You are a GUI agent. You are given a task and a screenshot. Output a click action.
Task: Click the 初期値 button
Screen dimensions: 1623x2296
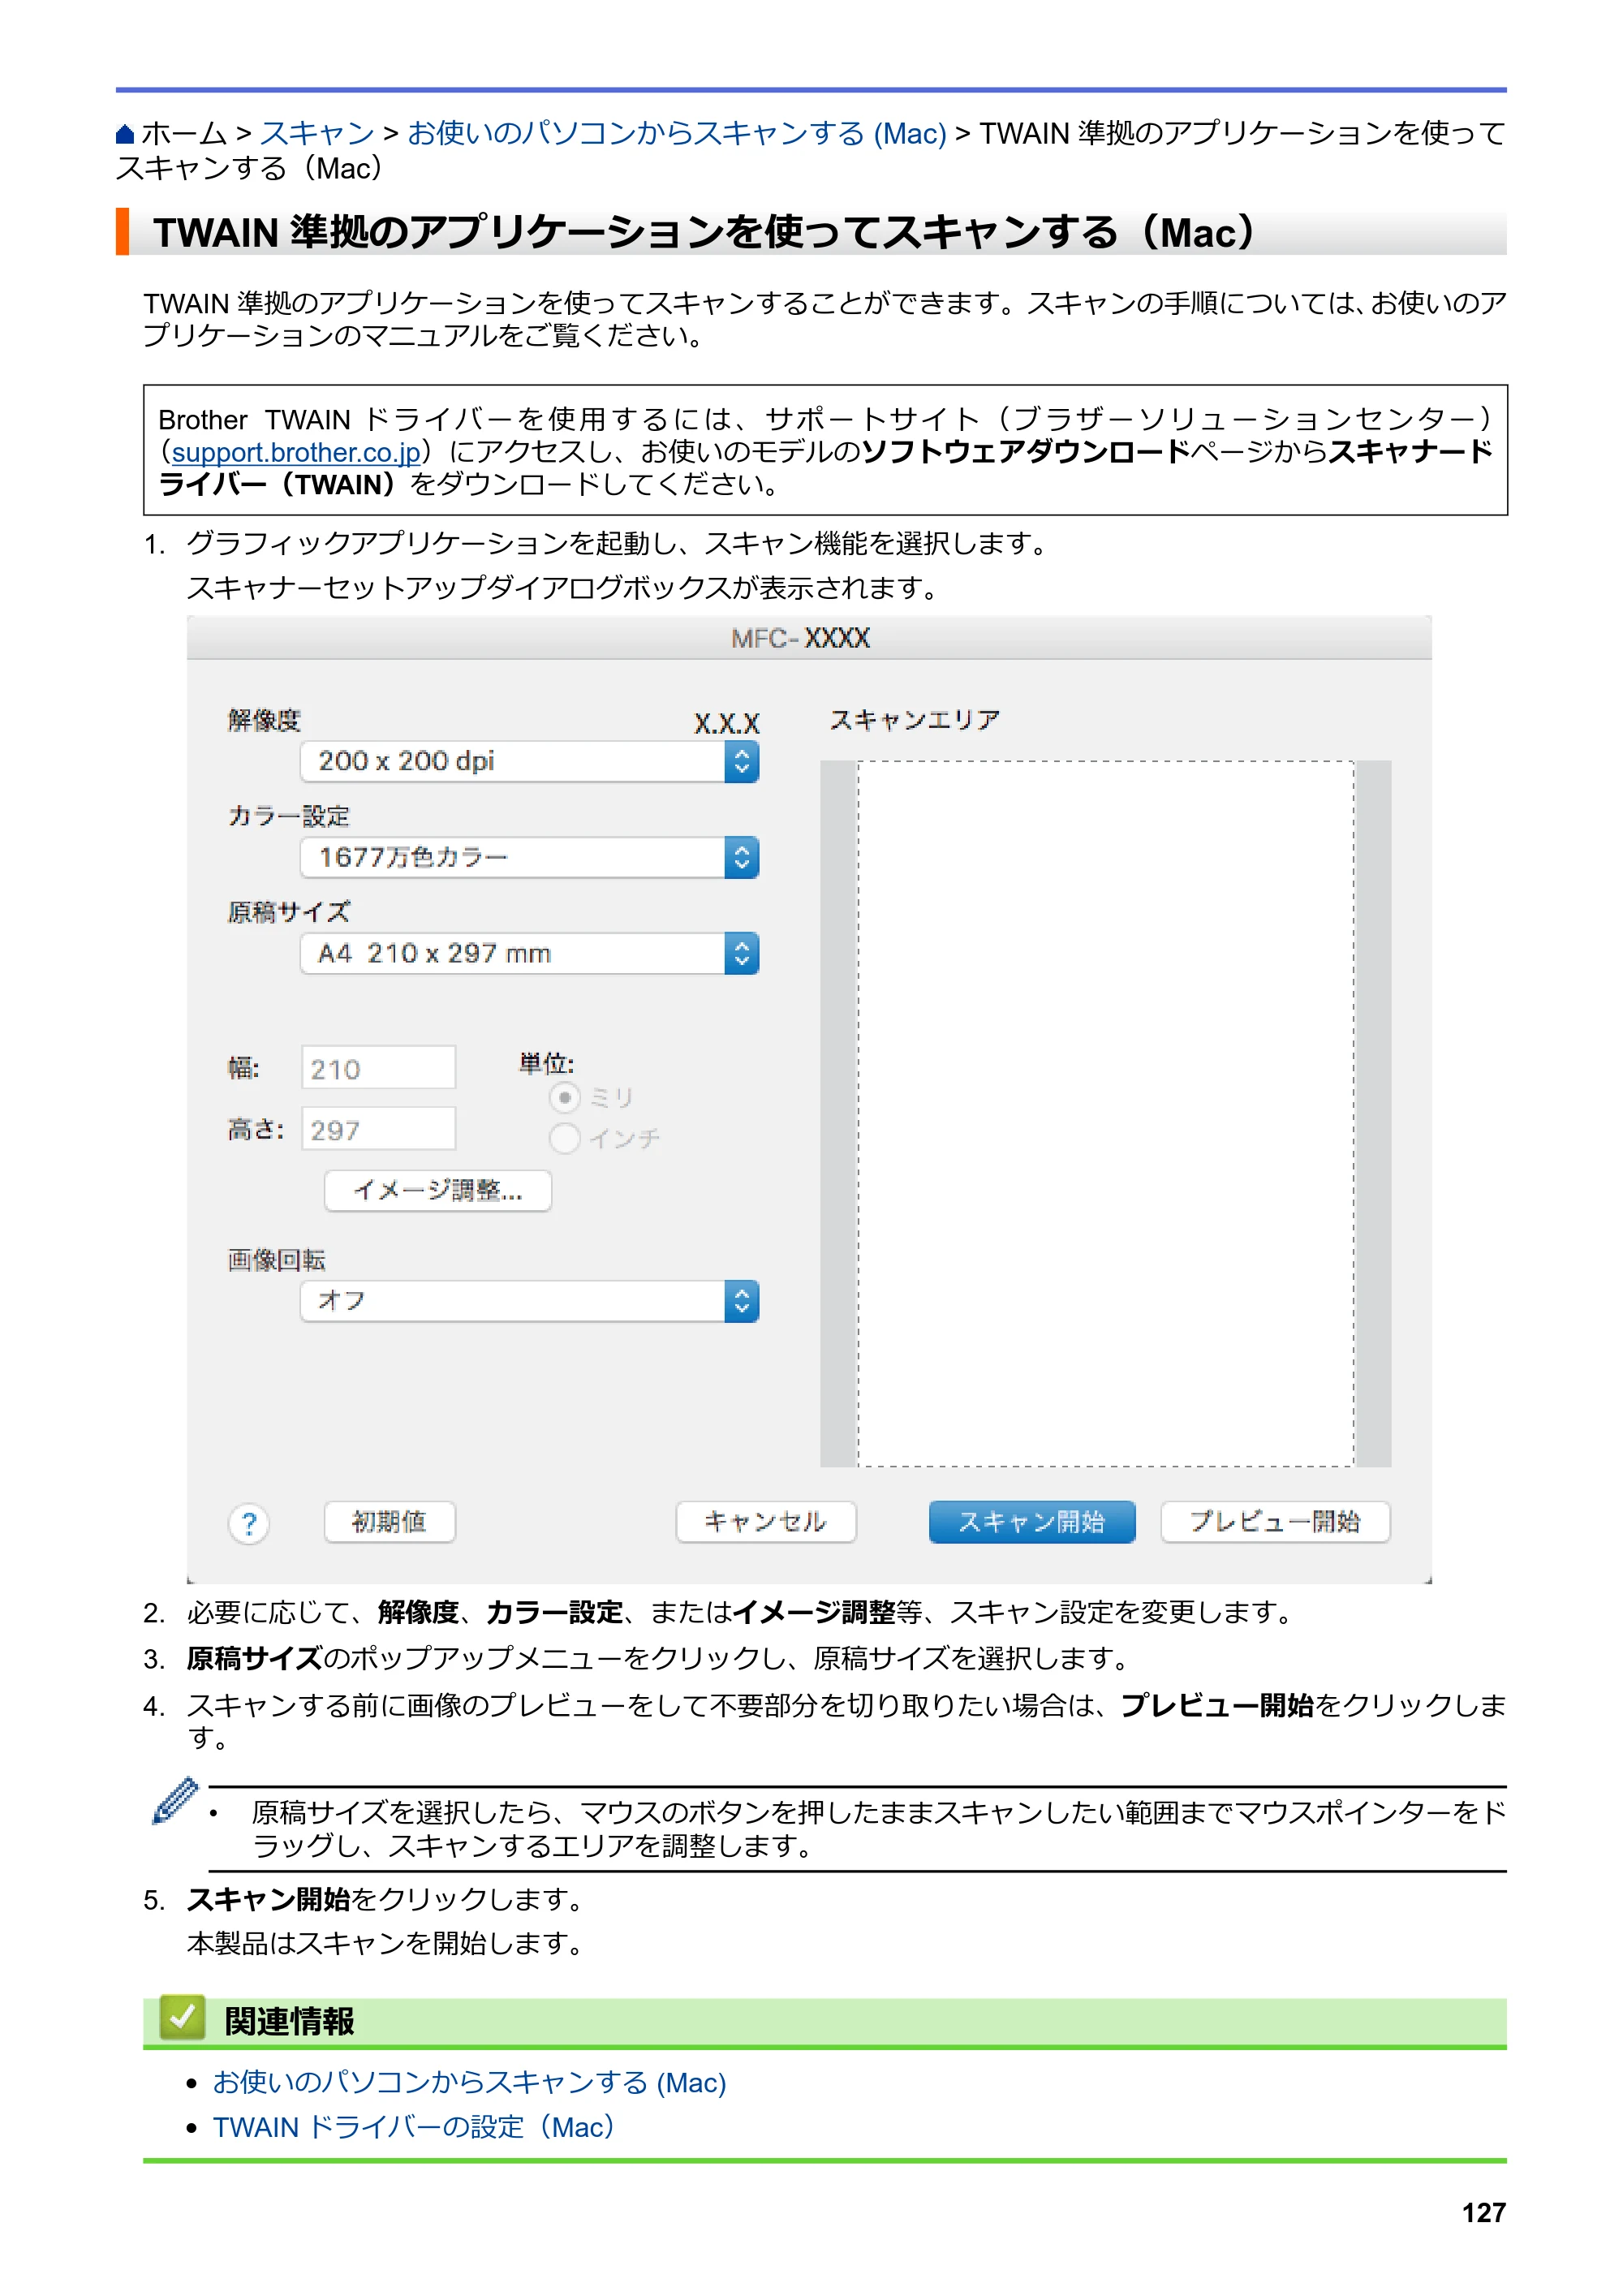coord(390,1522)
